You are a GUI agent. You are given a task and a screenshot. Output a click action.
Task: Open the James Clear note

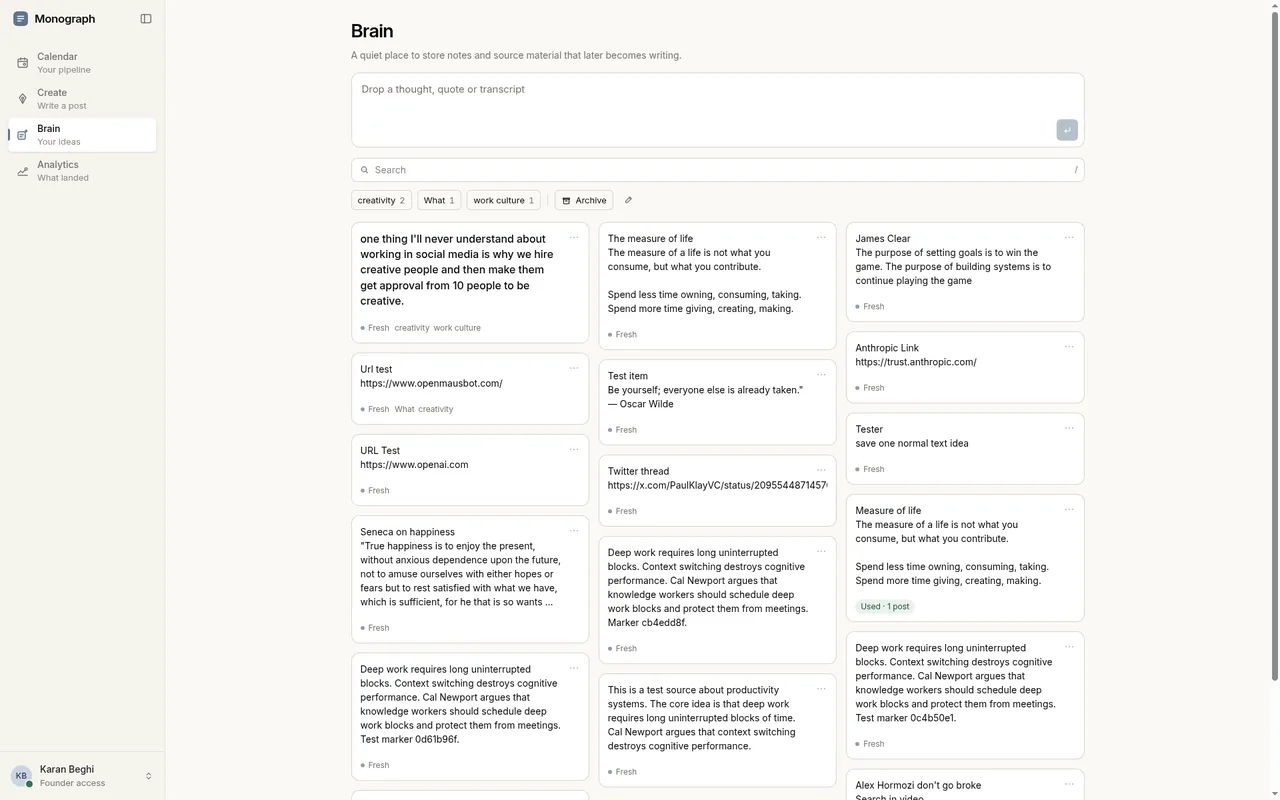(x=965, y=272)
